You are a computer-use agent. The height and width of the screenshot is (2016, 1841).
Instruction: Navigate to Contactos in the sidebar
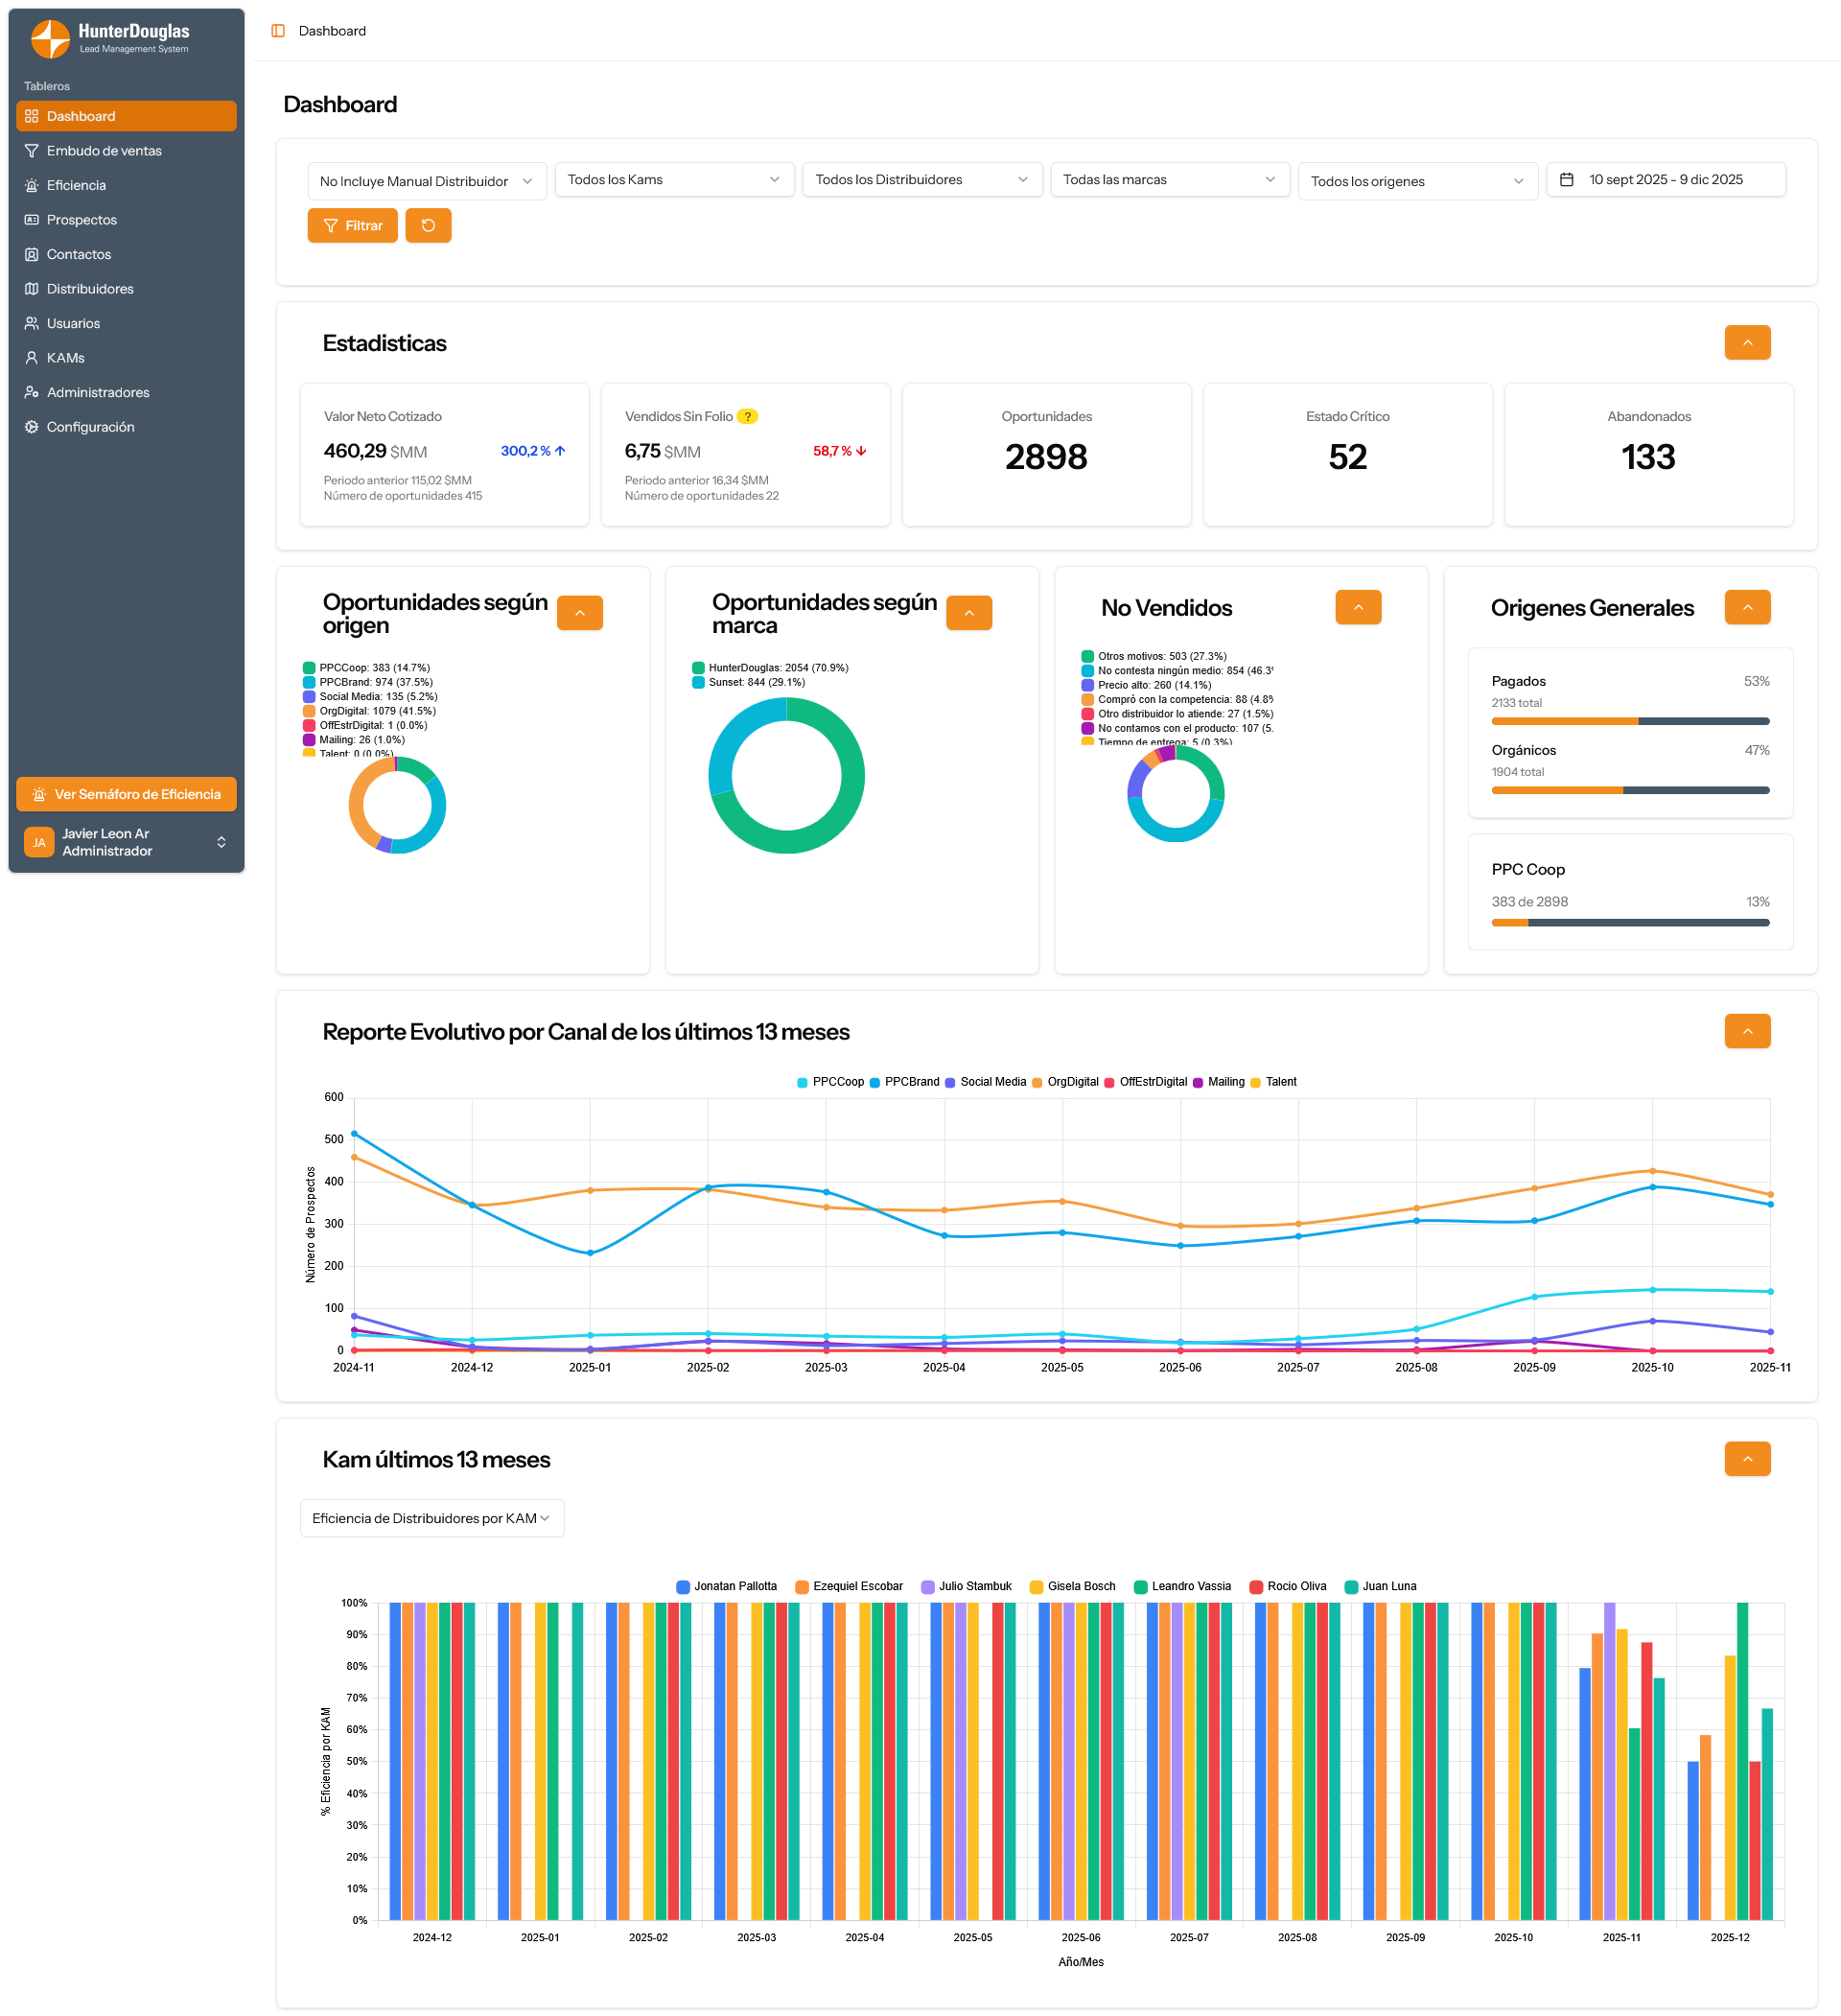(78, 254)
